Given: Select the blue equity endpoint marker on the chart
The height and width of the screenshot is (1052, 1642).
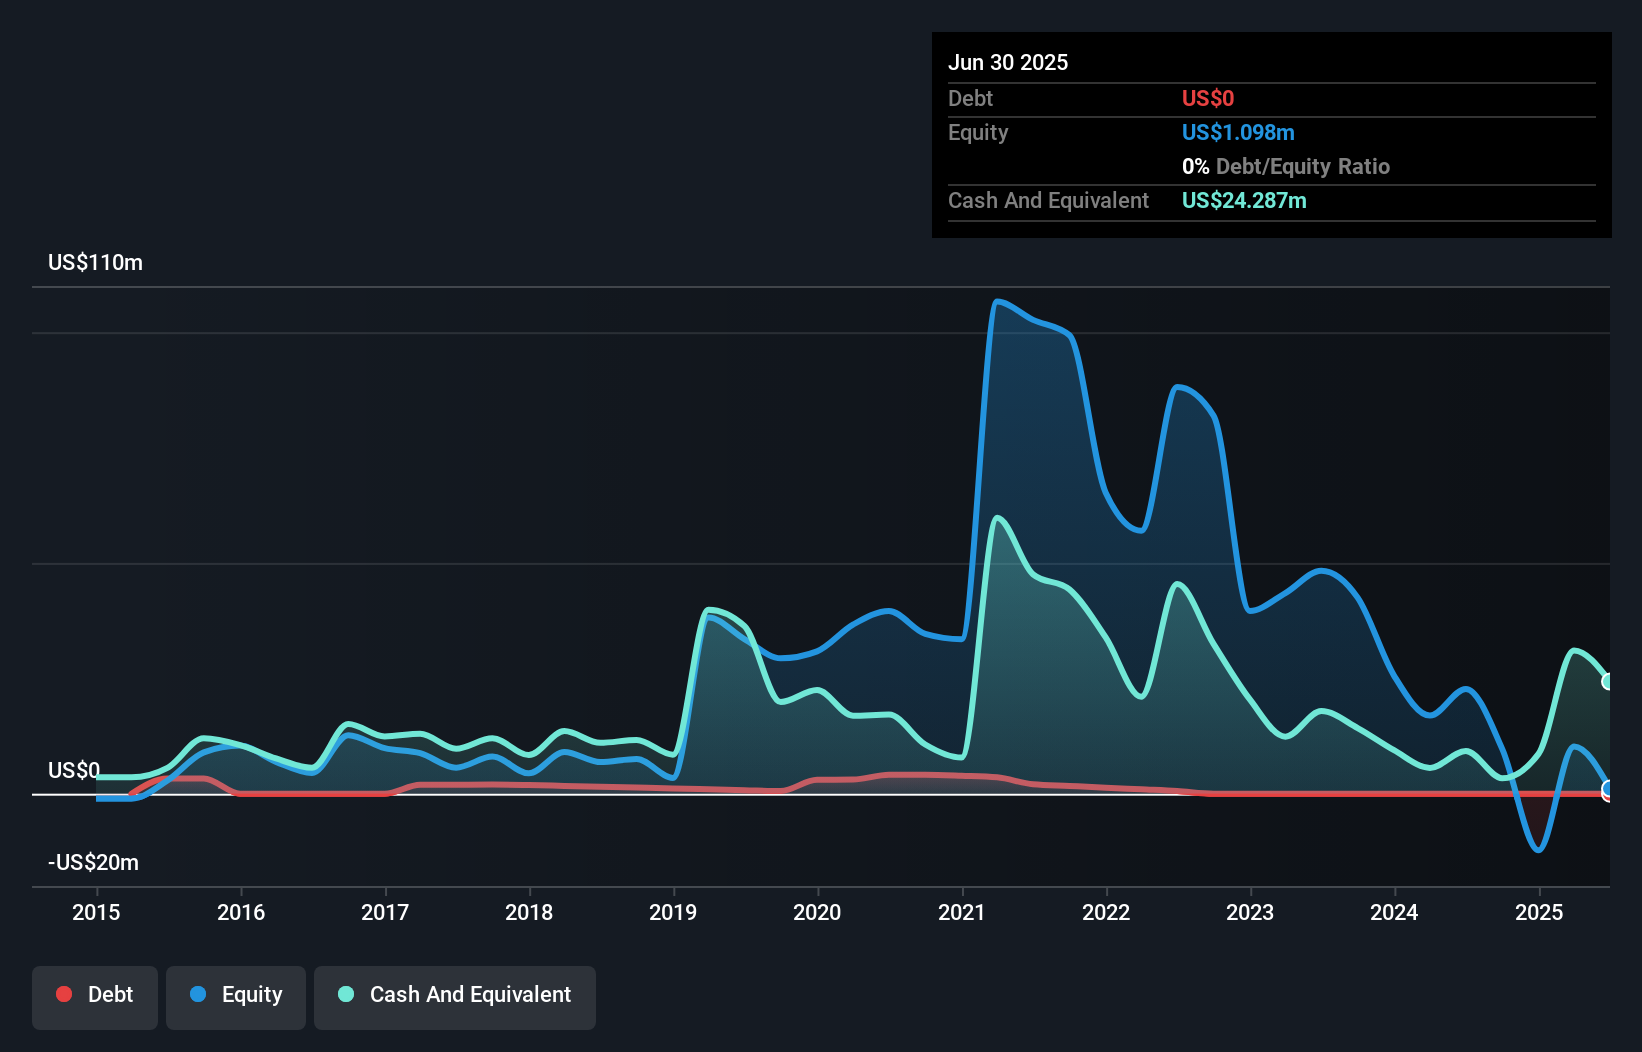Looking at the screenshot, I should click(1608, 789).
